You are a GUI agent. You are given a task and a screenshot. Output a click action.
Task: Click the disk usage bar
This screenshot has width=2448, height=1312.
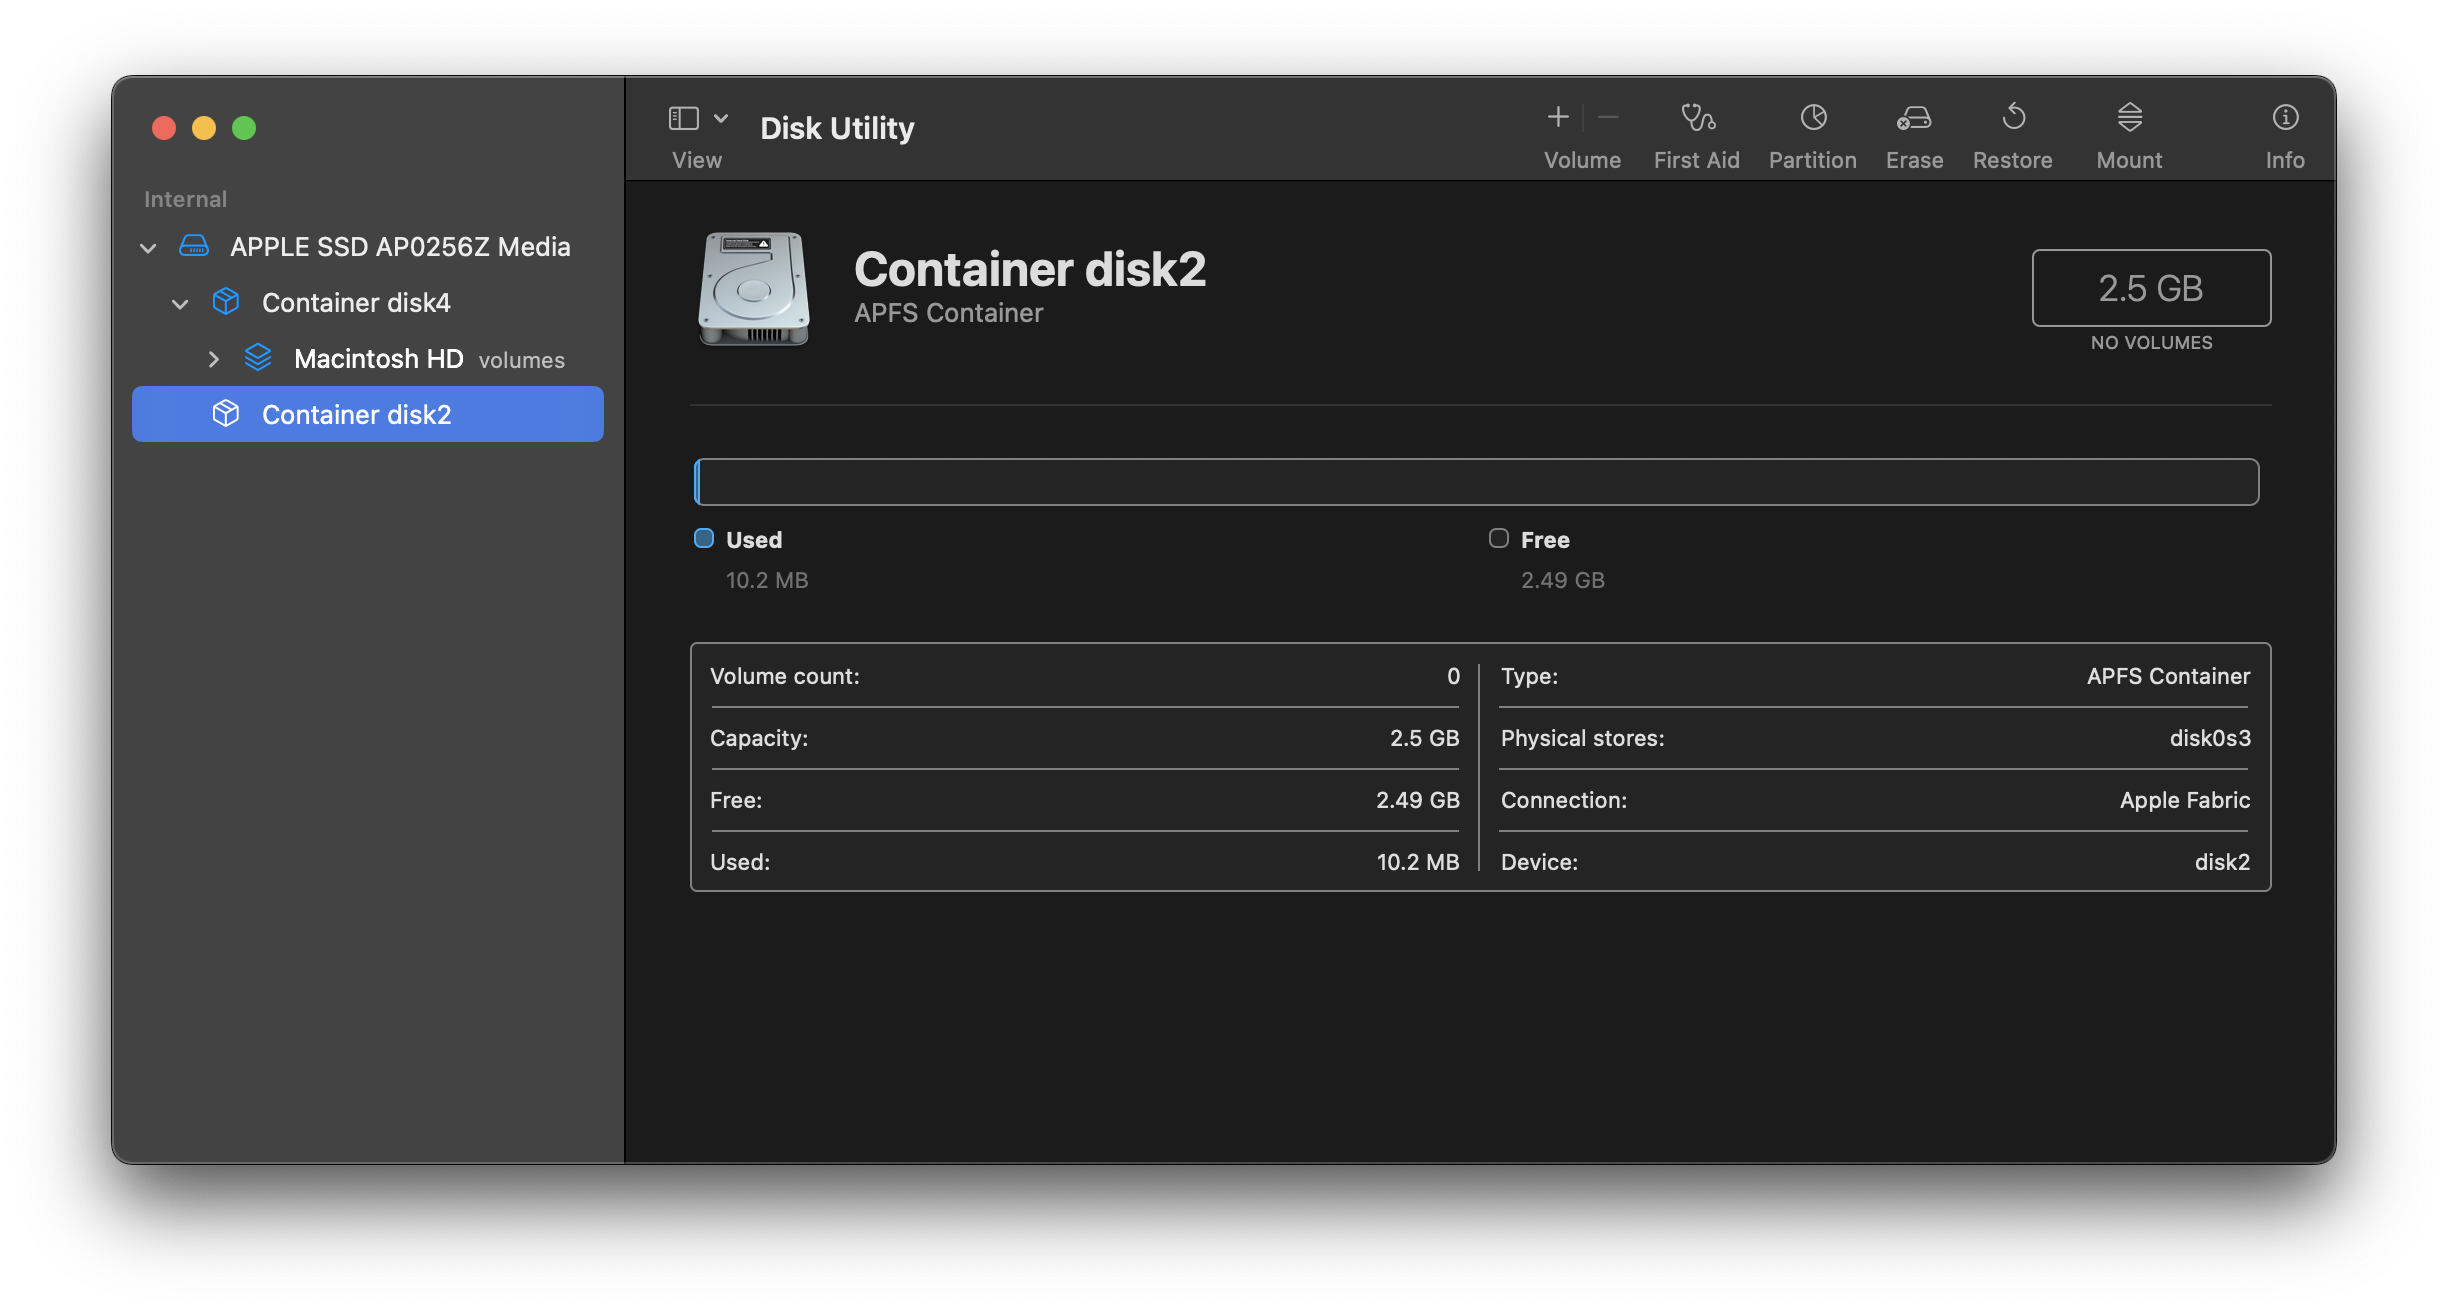click(x=1476, y=482)
